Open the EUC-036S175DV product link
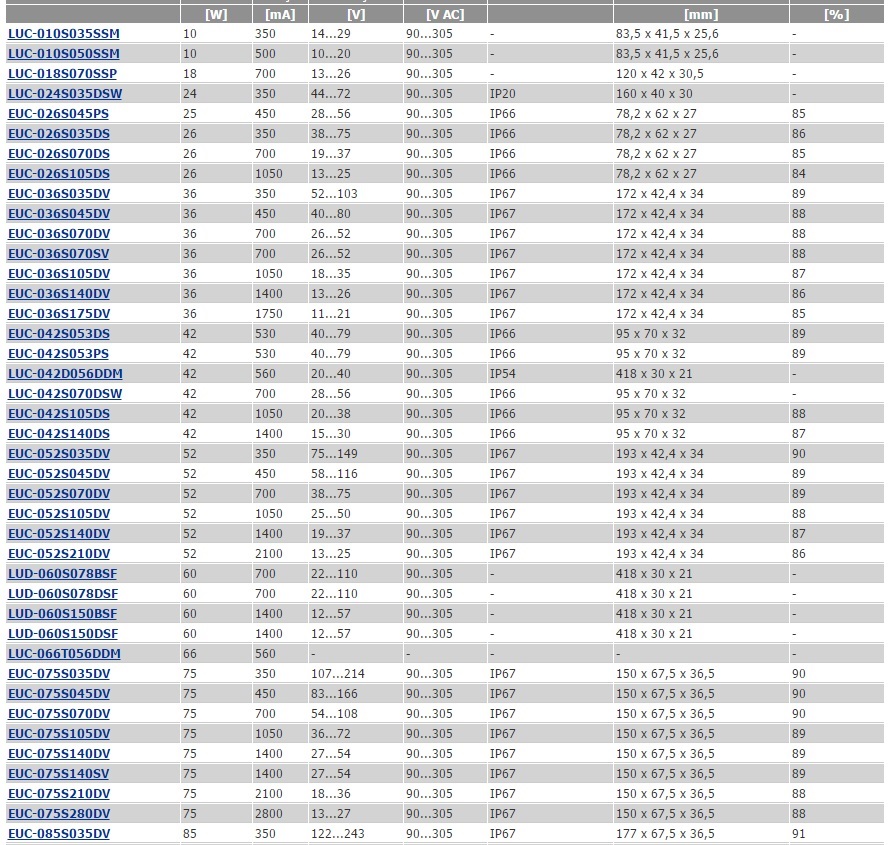The width and height of the screenshot is (889, 845). (59, 314)
